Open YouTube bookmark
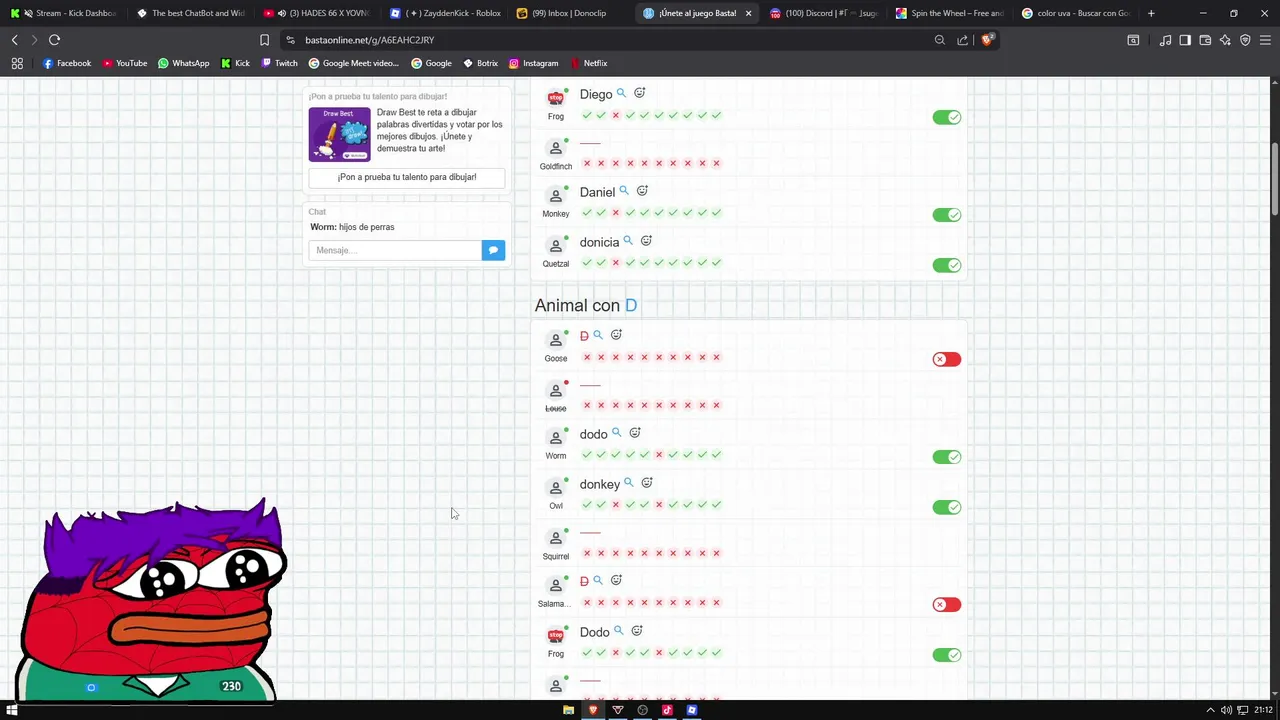 tap(125, 63)
